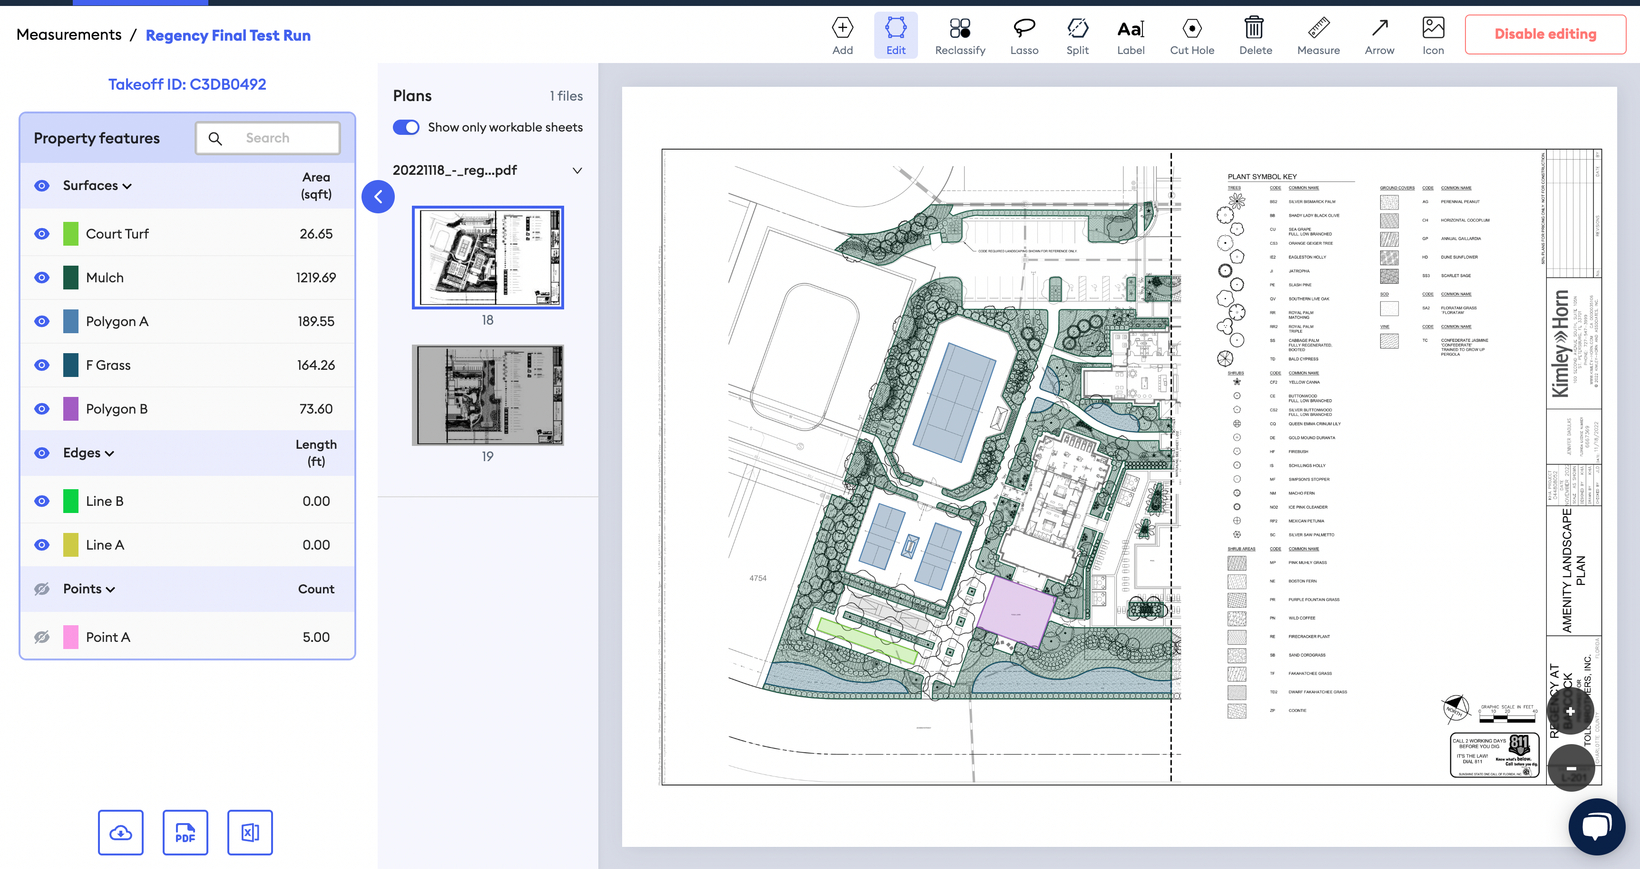Download as PDF file icon

[185, 832]
